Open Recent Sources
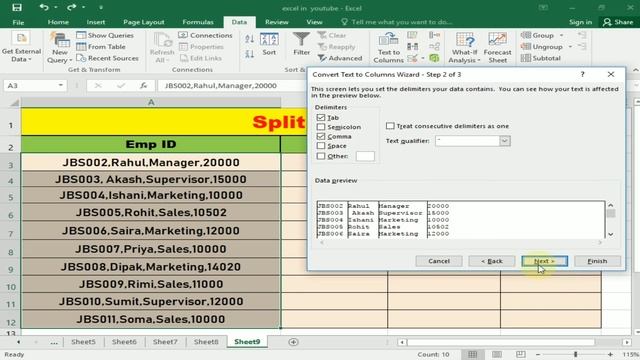This screenshot has width=640, height=360. tap(108, 58)
